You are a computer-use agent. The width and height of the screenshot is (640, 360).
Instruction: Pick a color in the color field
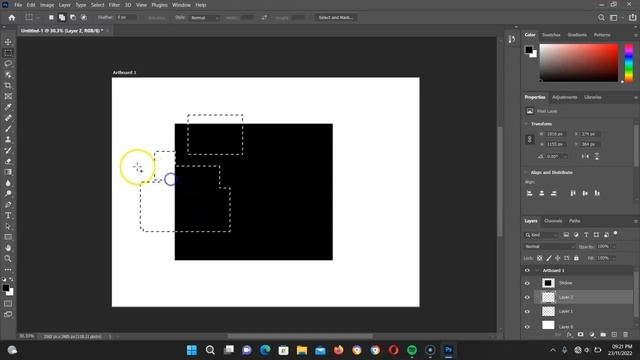point(579,63)
